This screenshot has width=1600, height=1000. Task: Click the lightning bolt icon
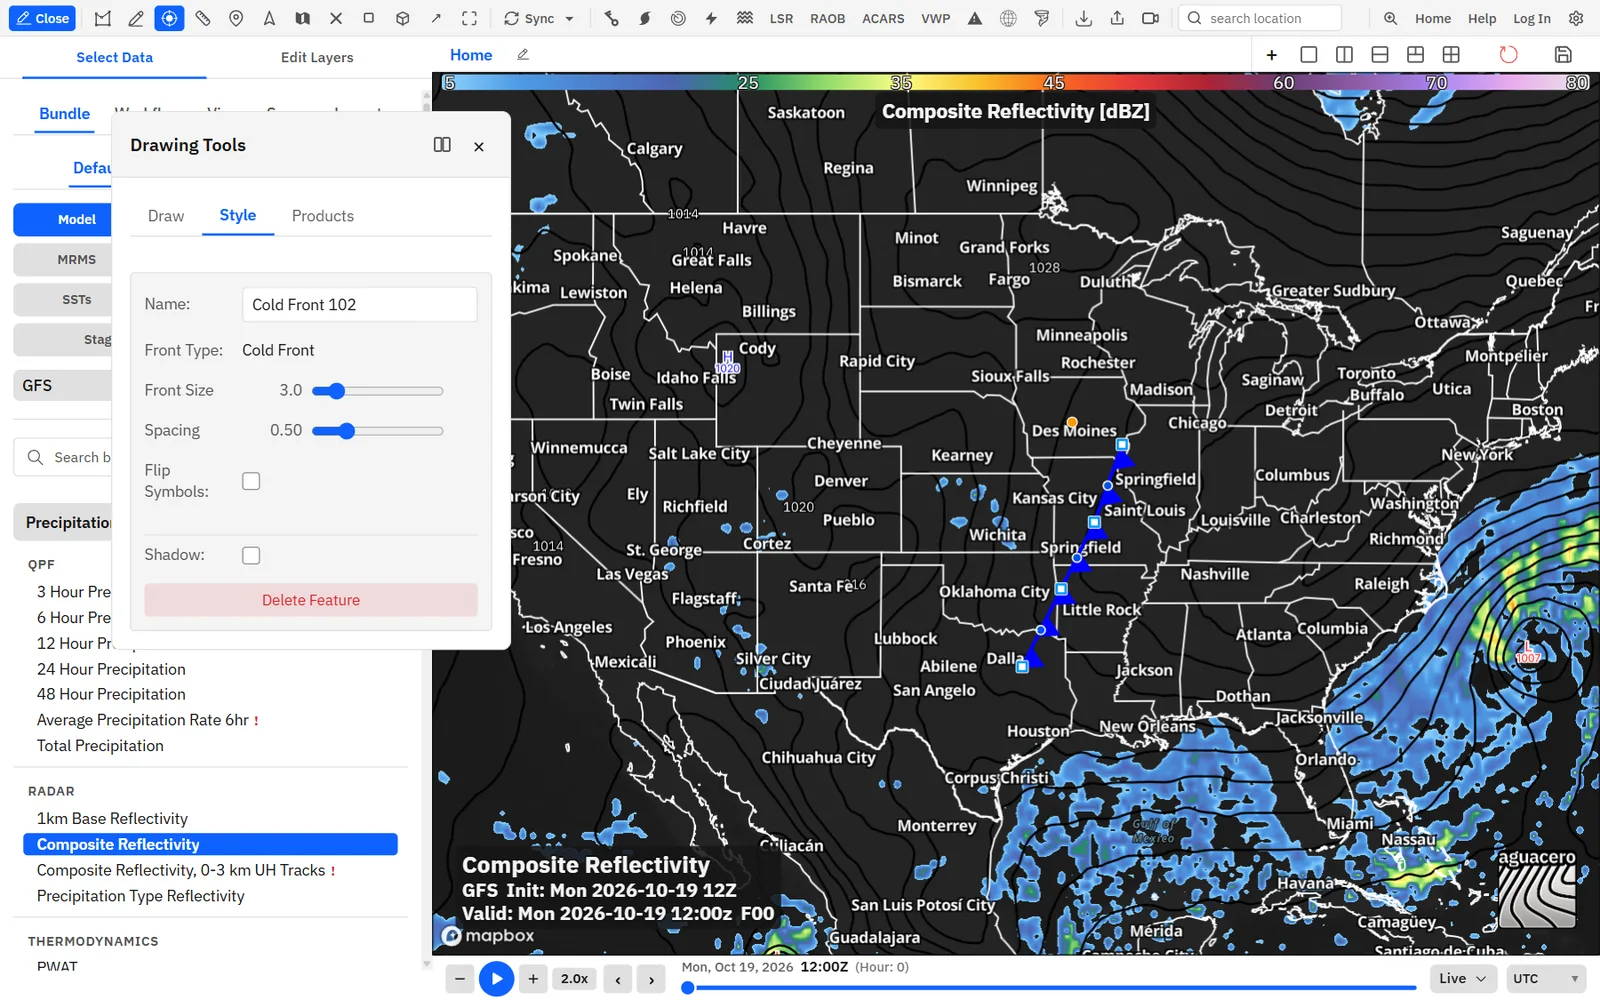tap(711, 18)
